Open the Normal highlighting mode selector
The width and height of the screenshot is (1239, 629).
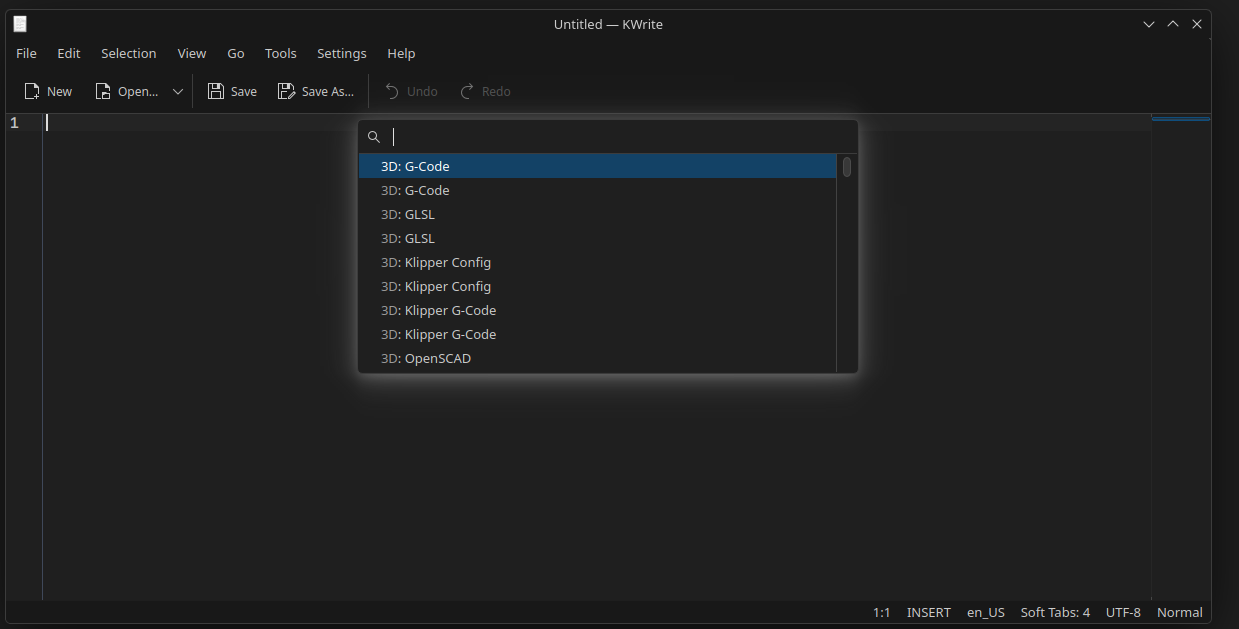click(1179, 612)
